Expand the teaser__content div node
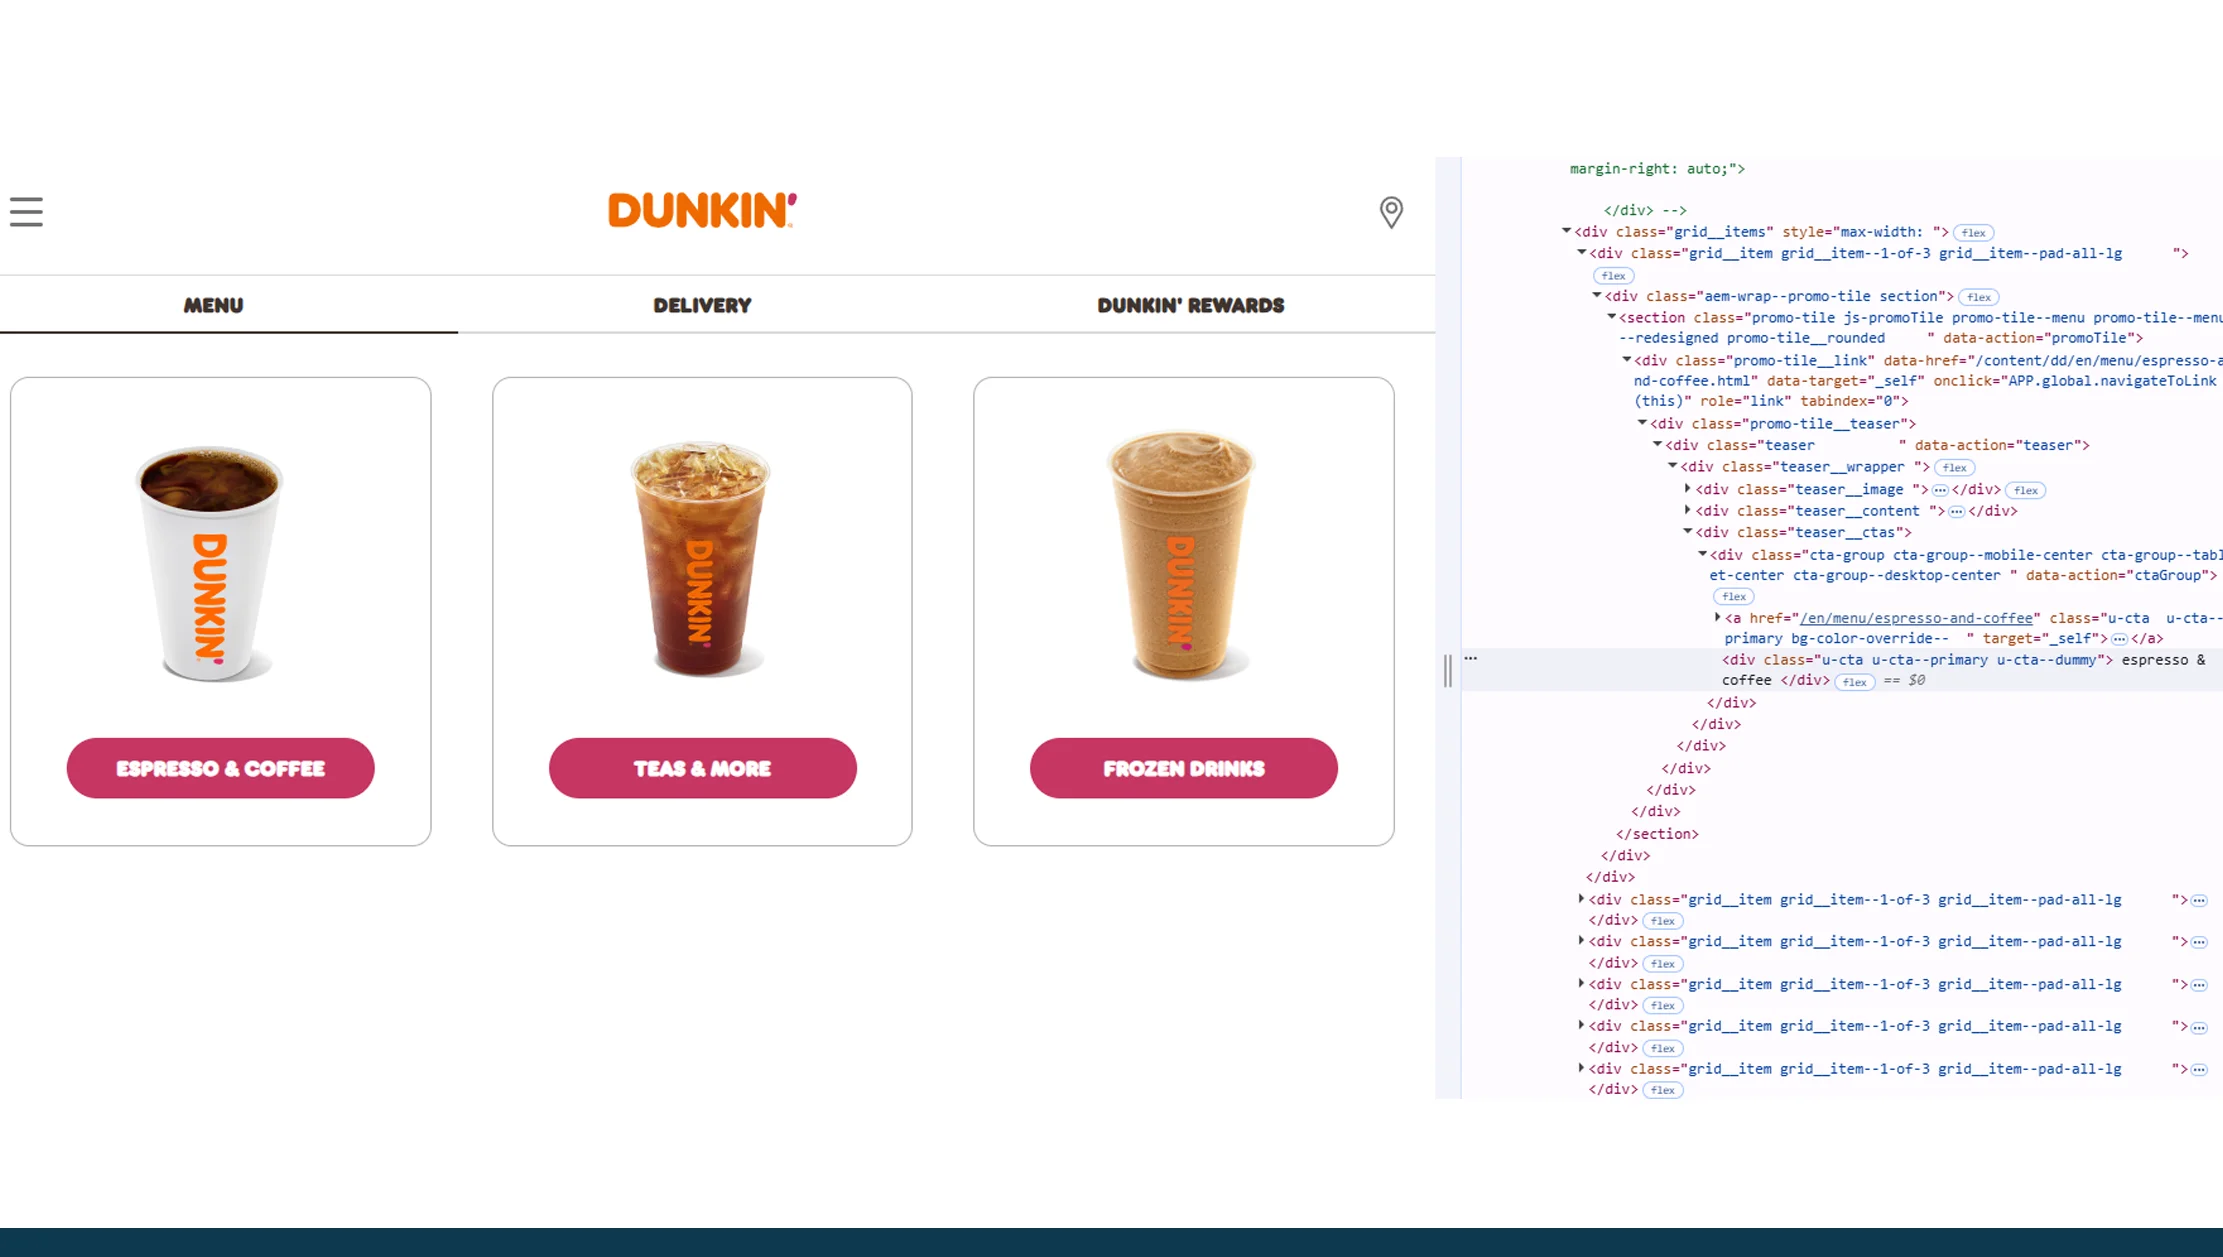This screenshot has height=1257, width=2223. (x=1687, y=510)
